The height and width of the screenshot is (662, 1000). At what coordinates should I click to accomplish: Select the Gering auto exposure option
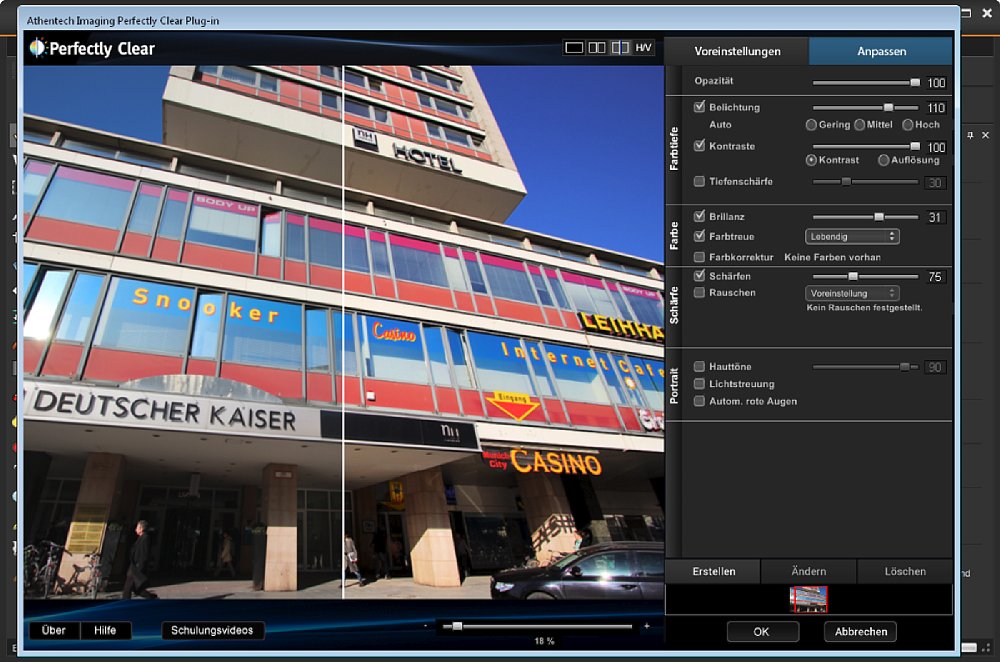pos(811,124)
